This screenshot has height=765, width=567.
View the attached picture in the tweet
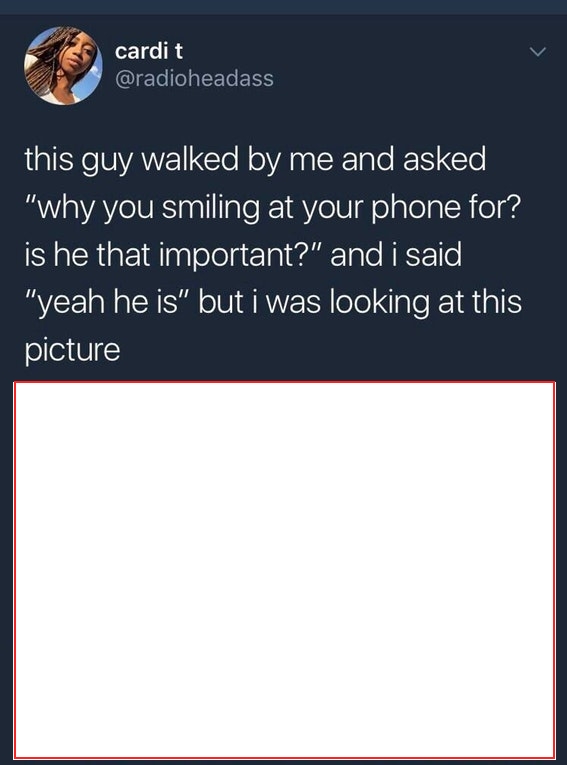click(284, 570)
